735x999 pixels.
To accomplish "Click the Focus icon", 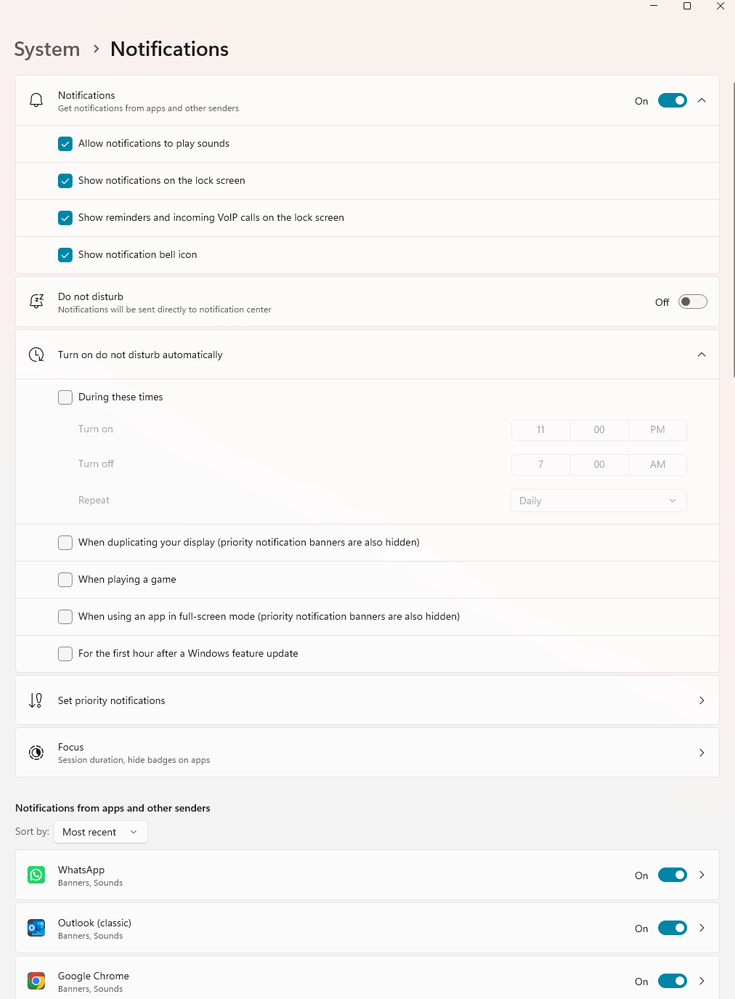I will (x=37, y=753).
